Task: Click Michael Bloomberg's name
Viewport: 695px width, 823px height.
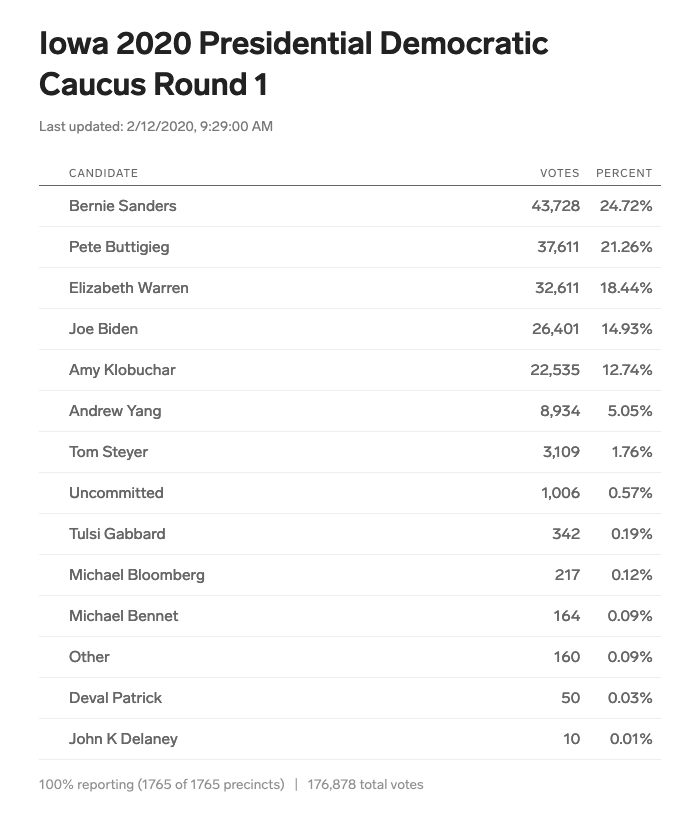Action: [136, 575]
